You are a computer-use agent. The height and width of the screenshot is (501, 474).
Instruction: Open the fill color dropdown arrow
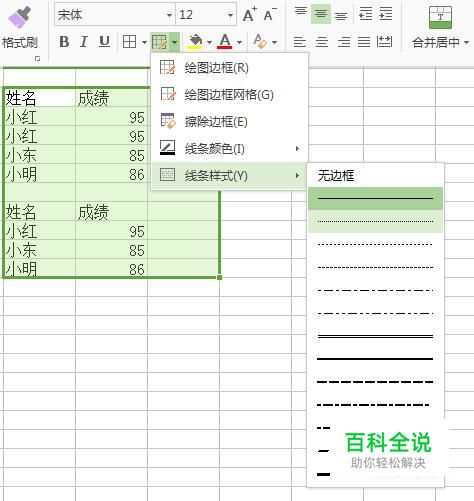point(209,42)
